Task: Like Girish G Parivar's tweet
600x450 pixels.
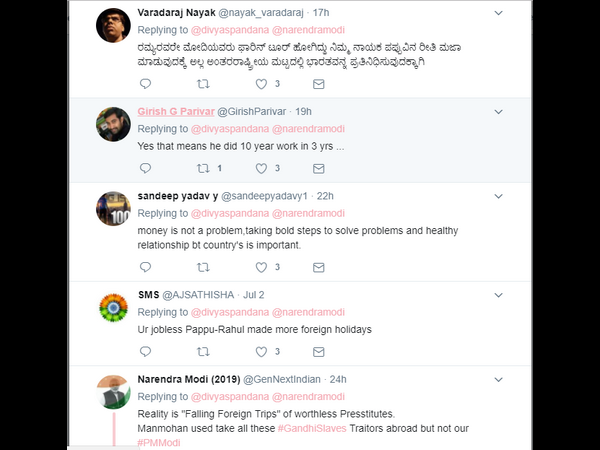Action: [262, 168]
